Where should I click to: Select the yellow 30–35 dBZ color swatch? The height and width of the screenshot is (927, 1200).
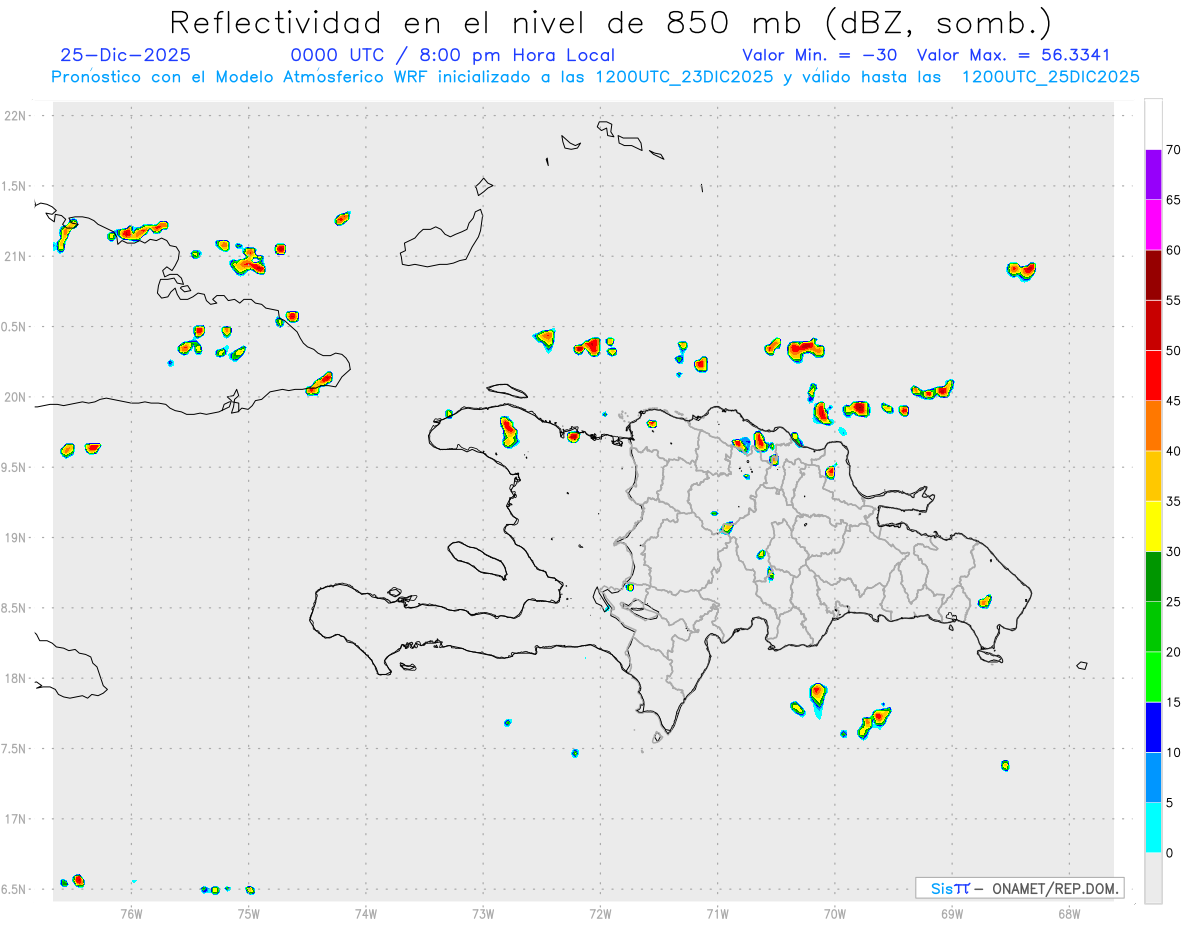pyautogui.click(x=1153, y=526)
